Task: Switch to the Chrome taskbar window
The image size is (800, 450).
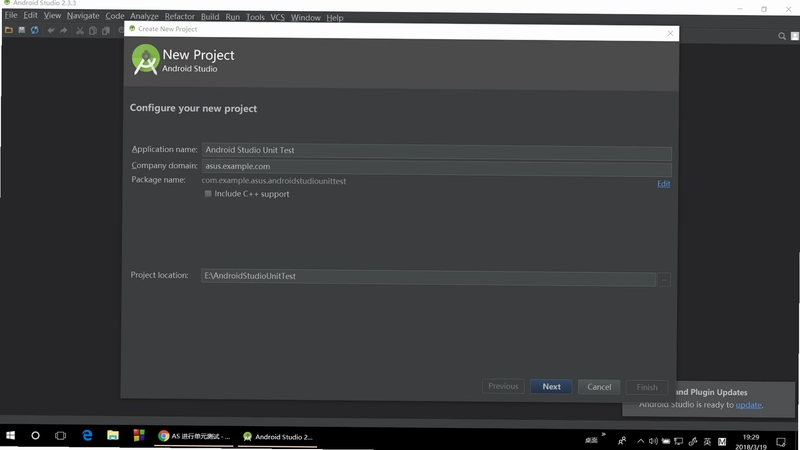Action: [x=194, y=436]
